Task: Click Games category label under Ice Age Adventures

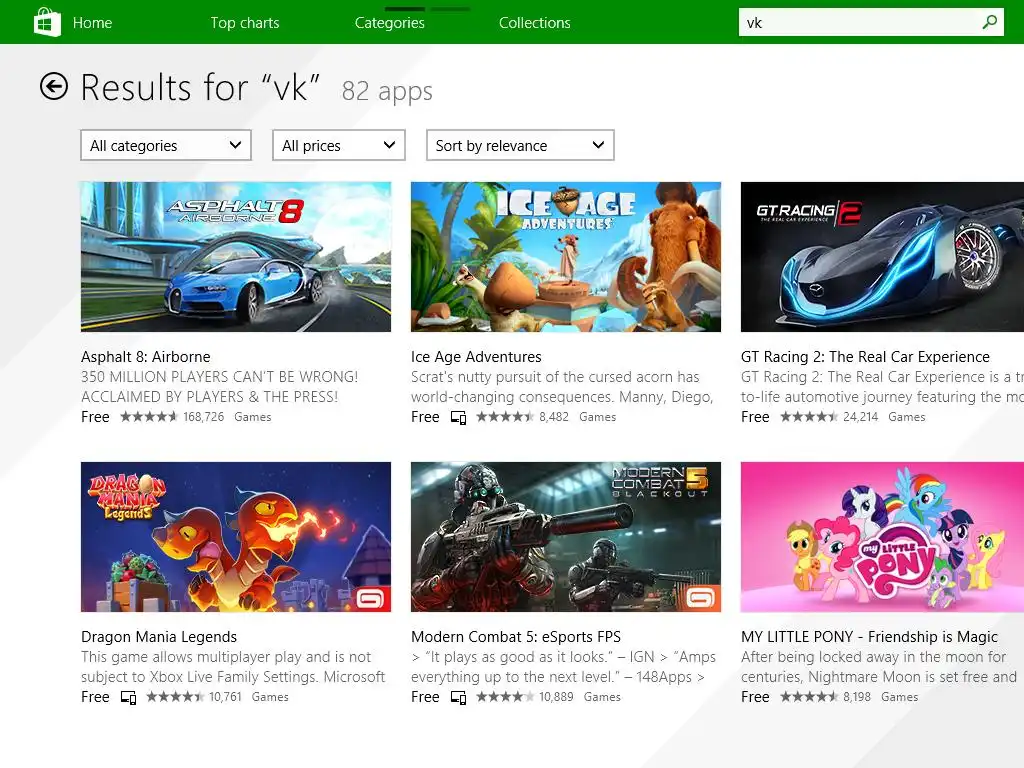Action: 598,417
